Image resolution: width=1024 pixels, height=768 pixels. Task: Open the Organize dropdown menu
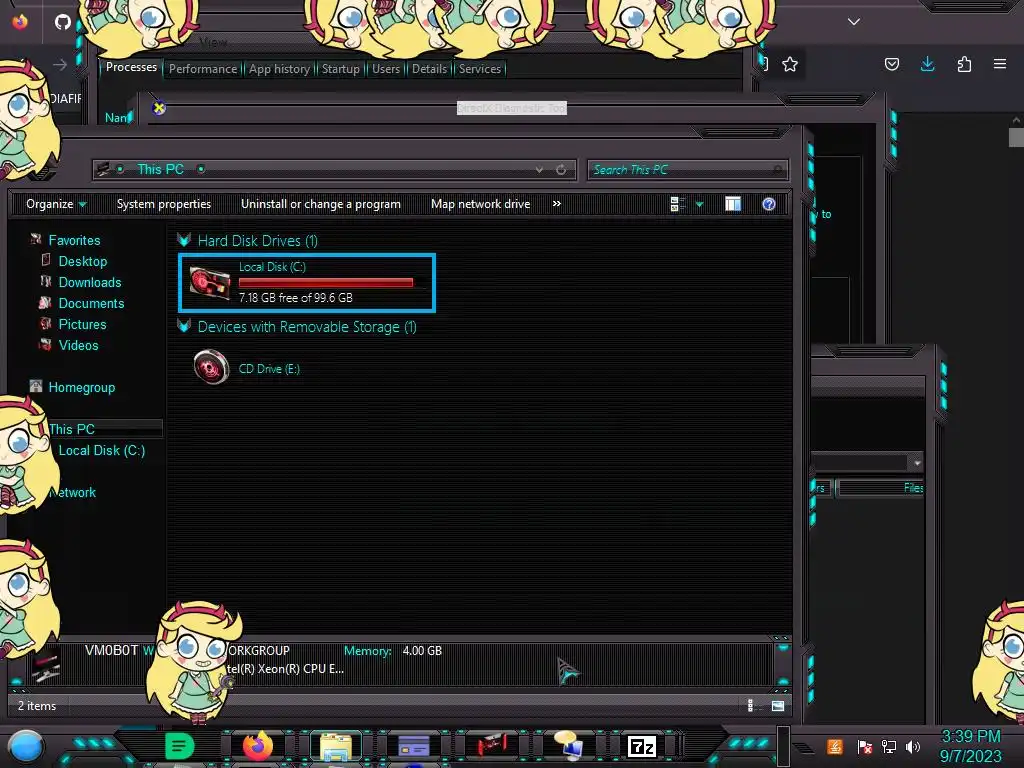[56, 204]
